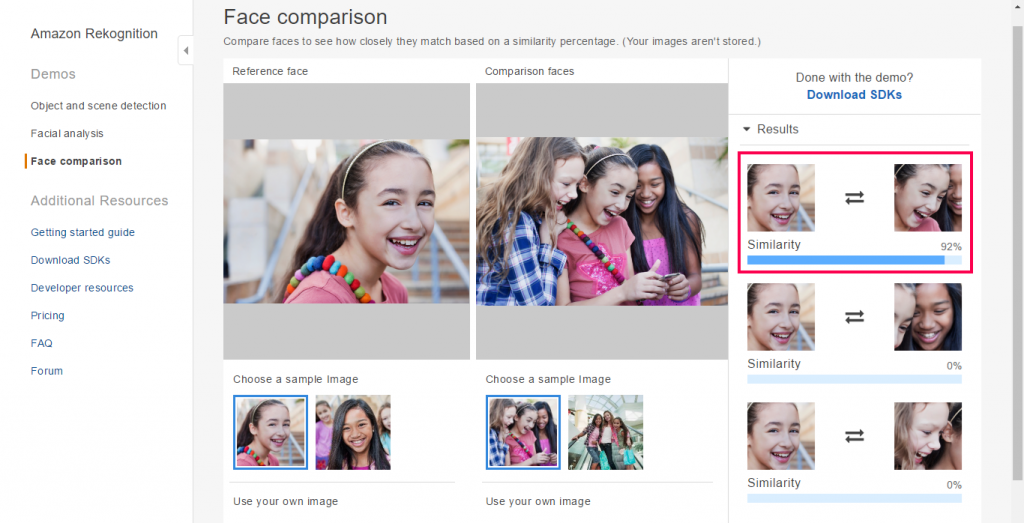This screenshot has width=1024, height=523.
Task: Click the large Reference face image
Action: [346, 221]
